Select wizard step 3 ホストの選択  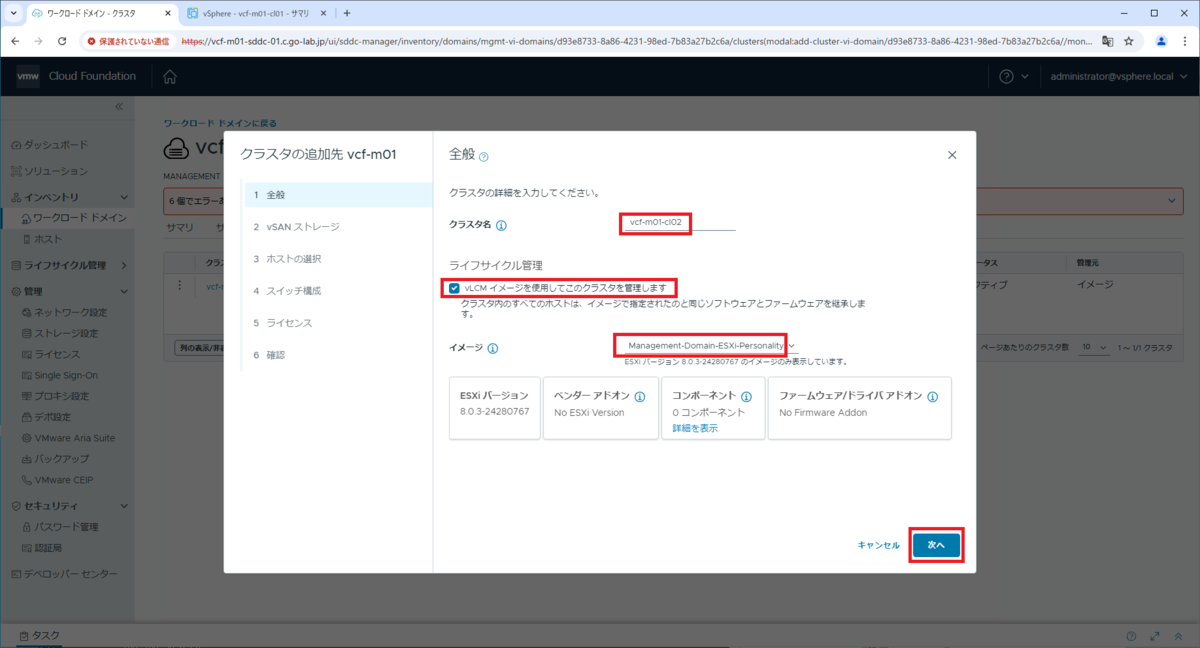click(x=336, y=259)
